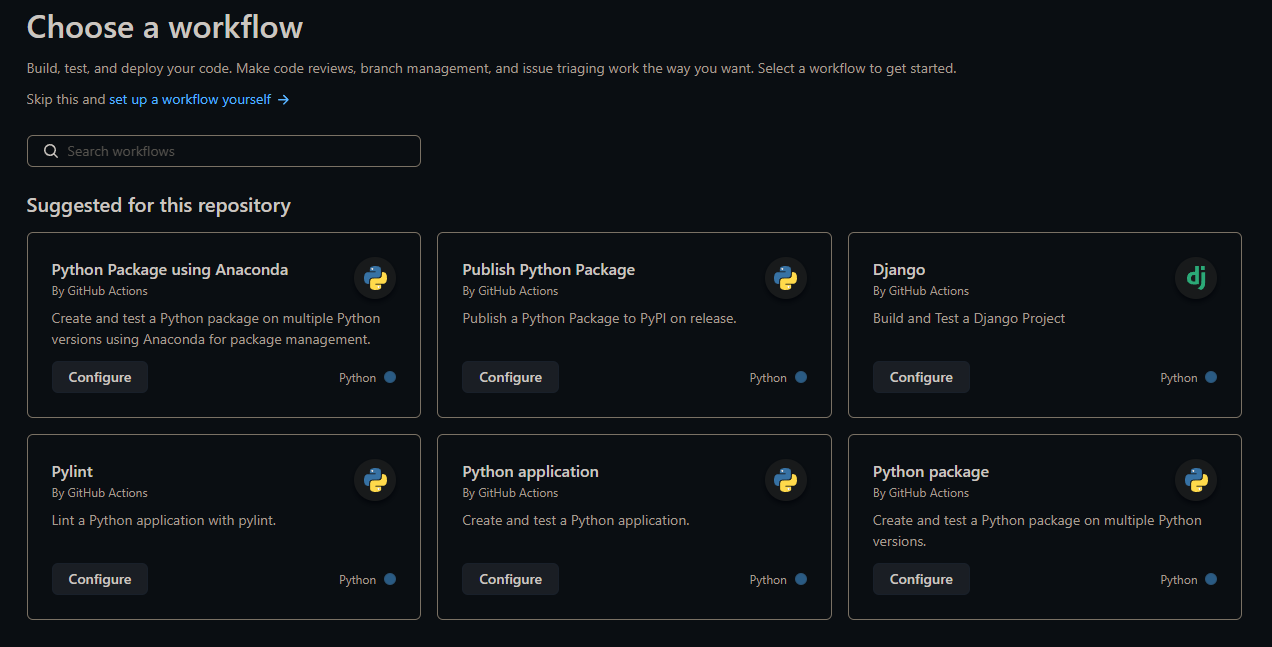The width and height of the screenshot is (1272, 647).
Task: Click the arrow icon after 'set up a workflow yourself'
Action: [283, 100]
